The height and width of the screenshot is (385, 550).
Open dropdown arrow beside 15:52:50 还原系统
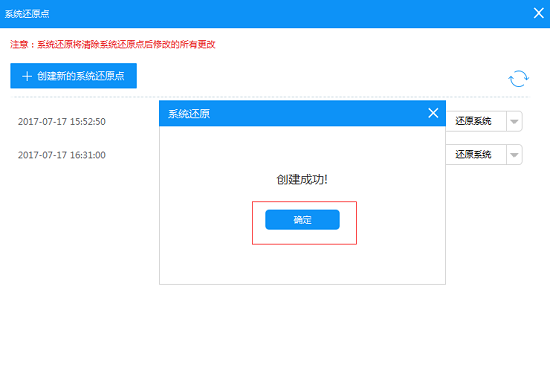click(x=514, y=121)
